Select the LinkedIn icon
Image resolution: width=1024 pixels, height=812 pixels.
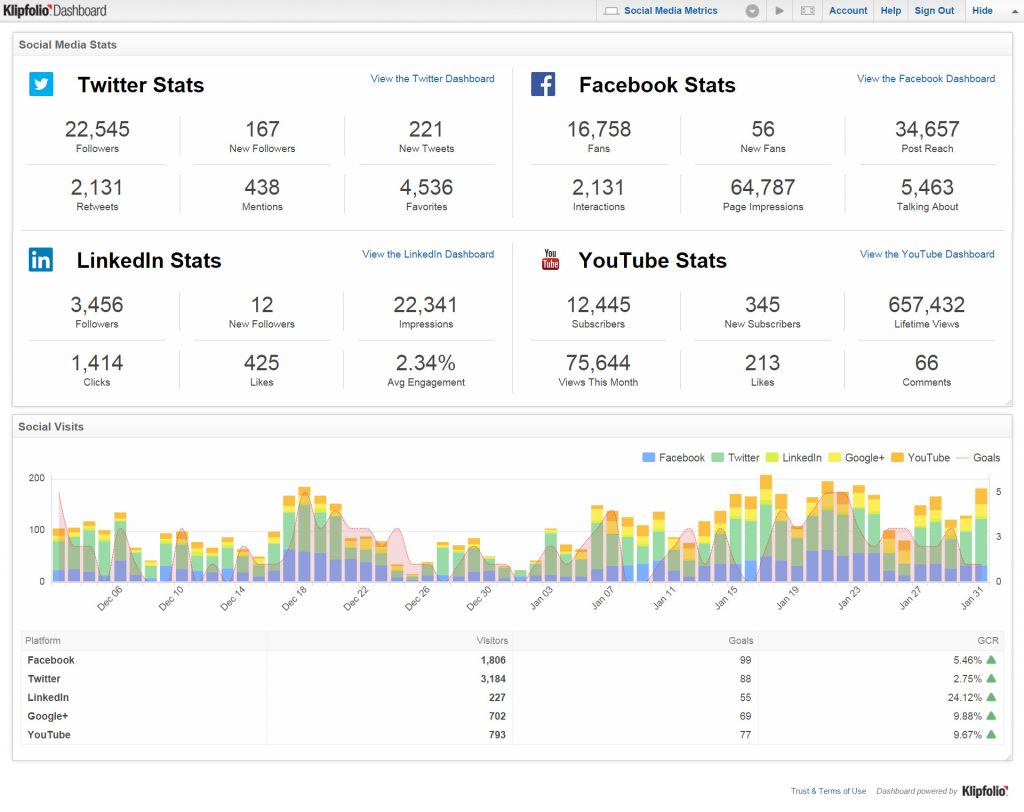point(40,259)
